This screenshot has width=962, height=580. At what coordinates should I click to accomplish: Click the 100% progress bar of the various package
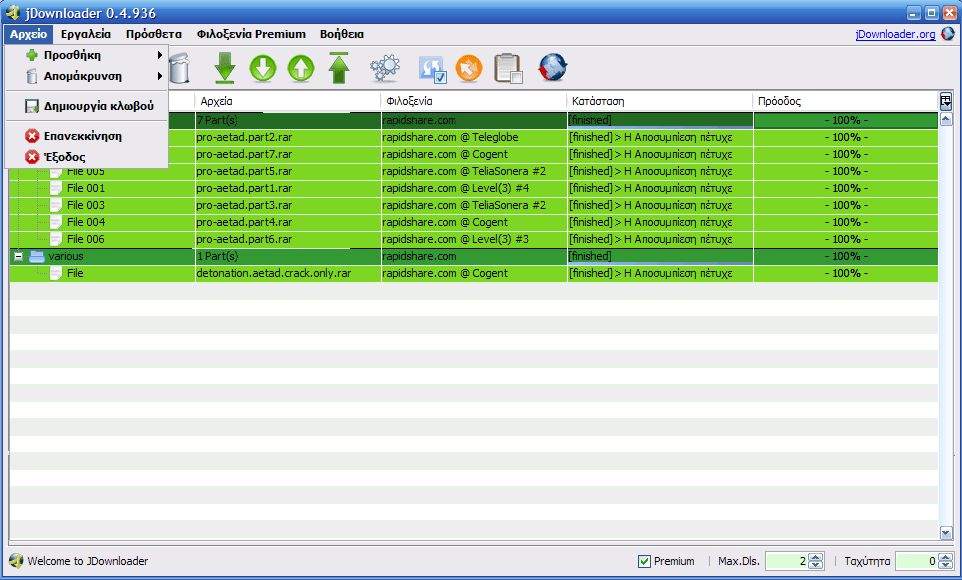tap(846, 257)
